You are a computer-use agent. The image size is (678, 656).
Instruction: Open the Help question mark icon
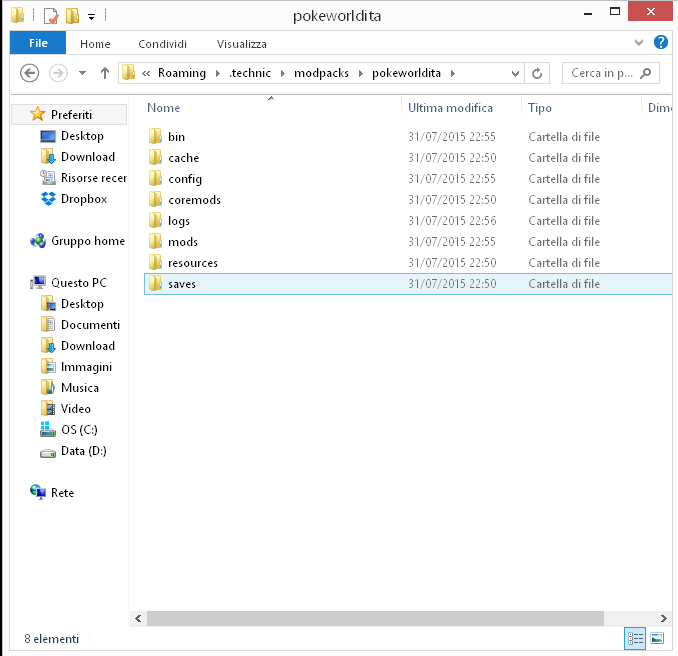[661, 42]
